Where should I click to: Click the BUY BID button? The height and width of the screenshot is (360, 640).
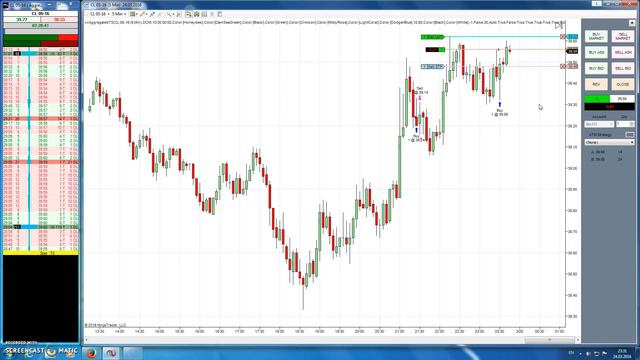pyautogui.click(x=596, y=68)
